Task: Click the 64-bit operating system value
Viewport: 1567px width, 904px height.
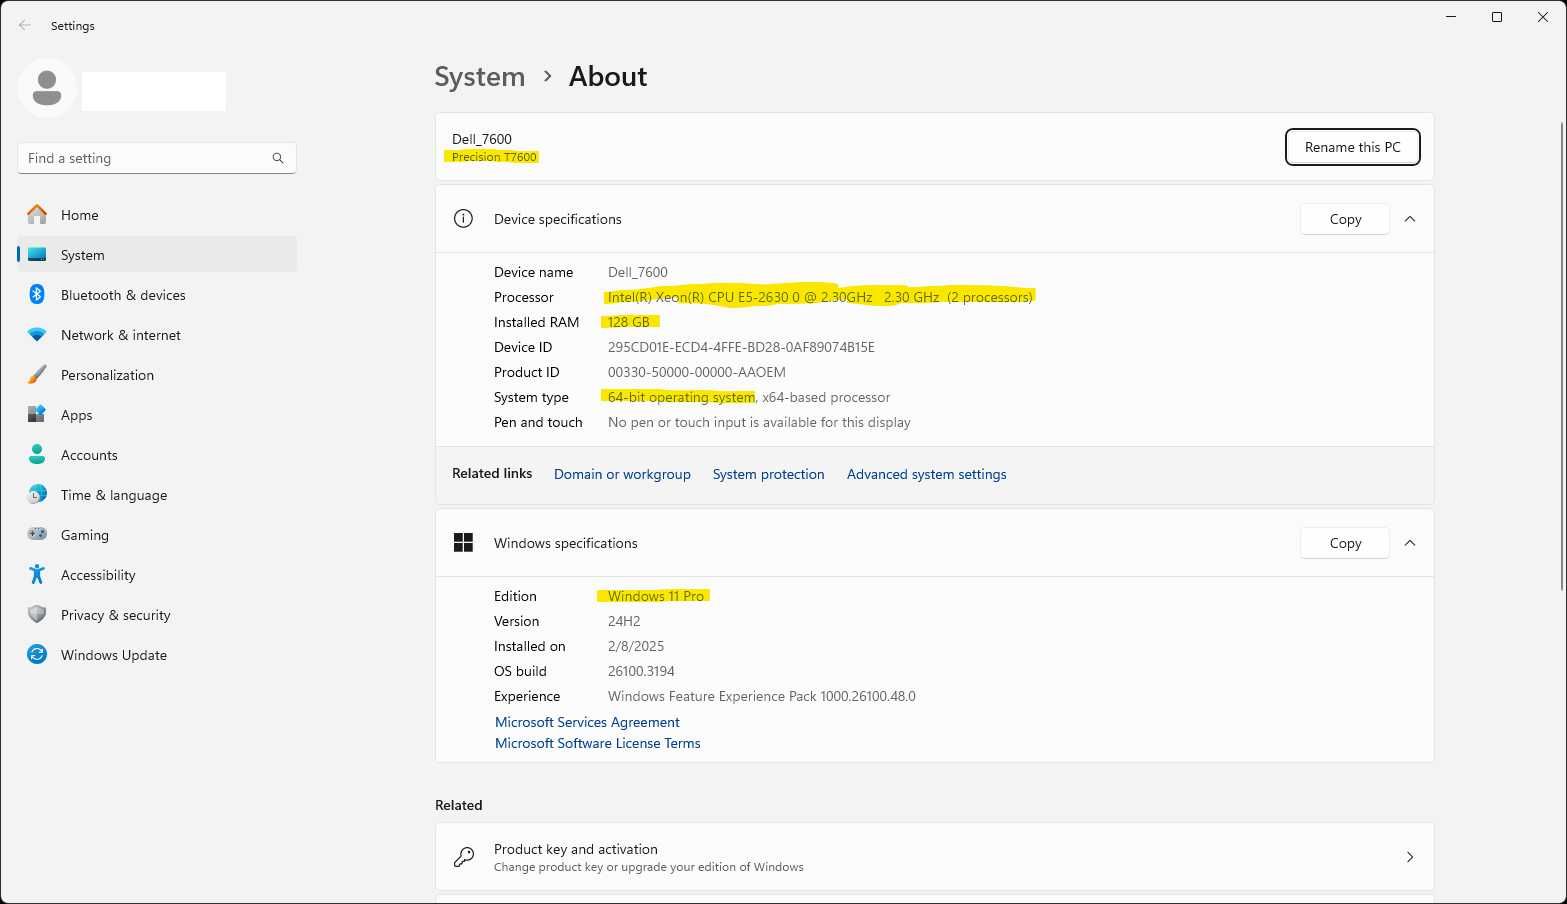Action: coord(681,397)
